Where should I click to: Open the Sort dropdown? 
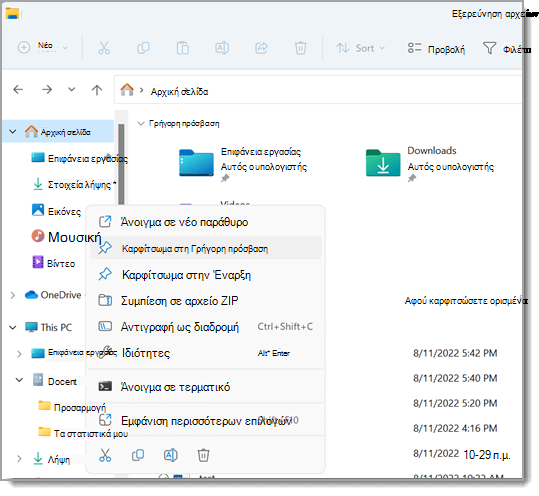360,48
